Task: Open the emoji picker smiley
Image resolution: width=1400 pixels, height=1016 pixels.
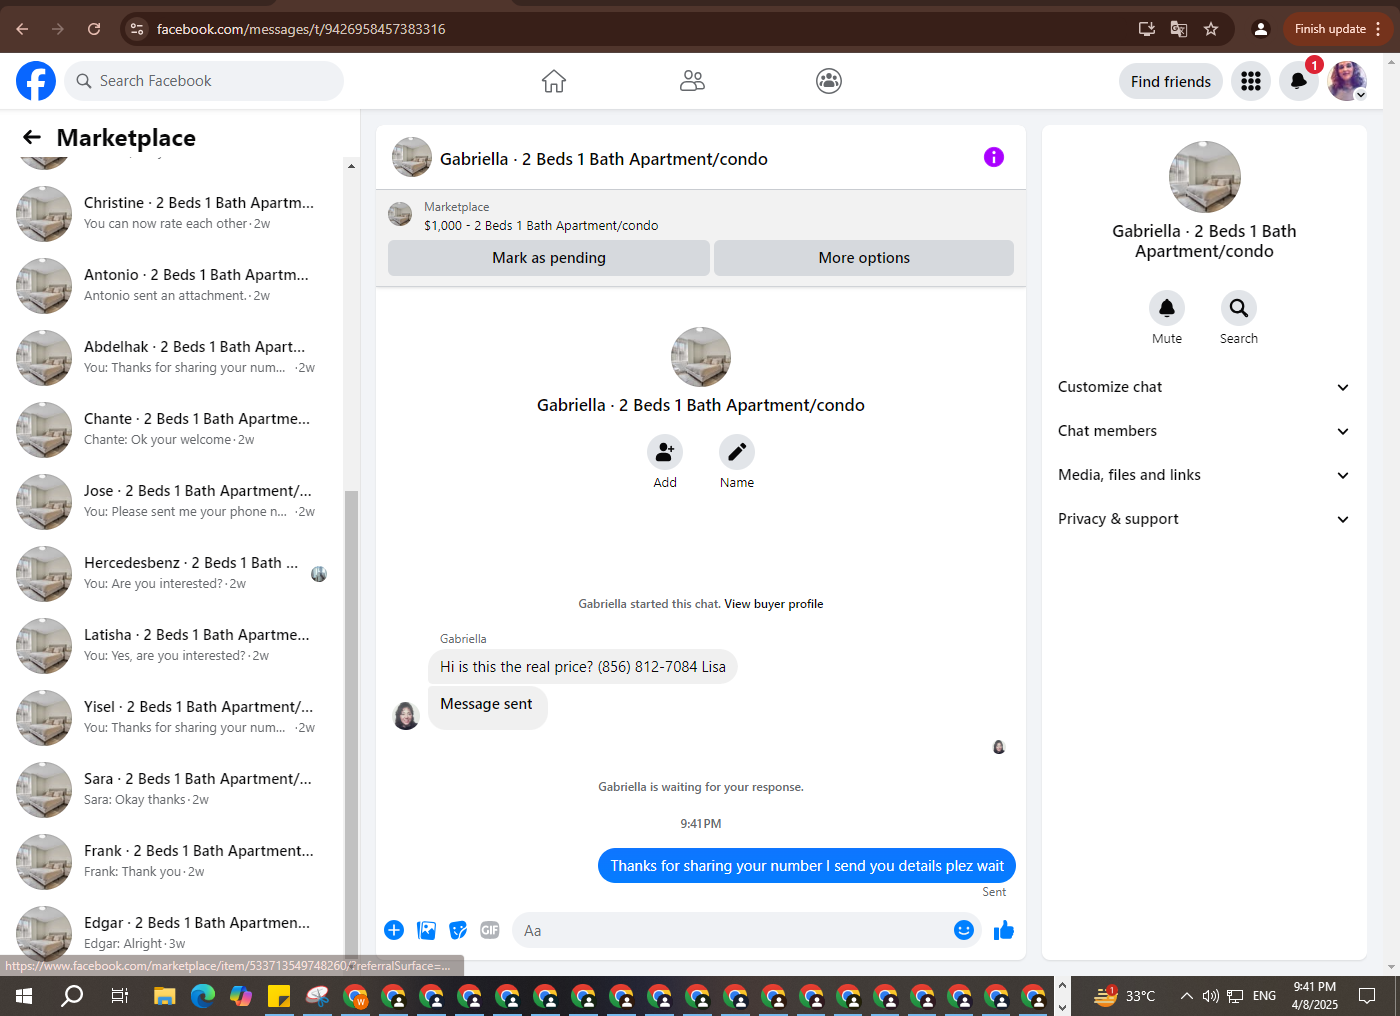Action: click(x=964, y=930)
